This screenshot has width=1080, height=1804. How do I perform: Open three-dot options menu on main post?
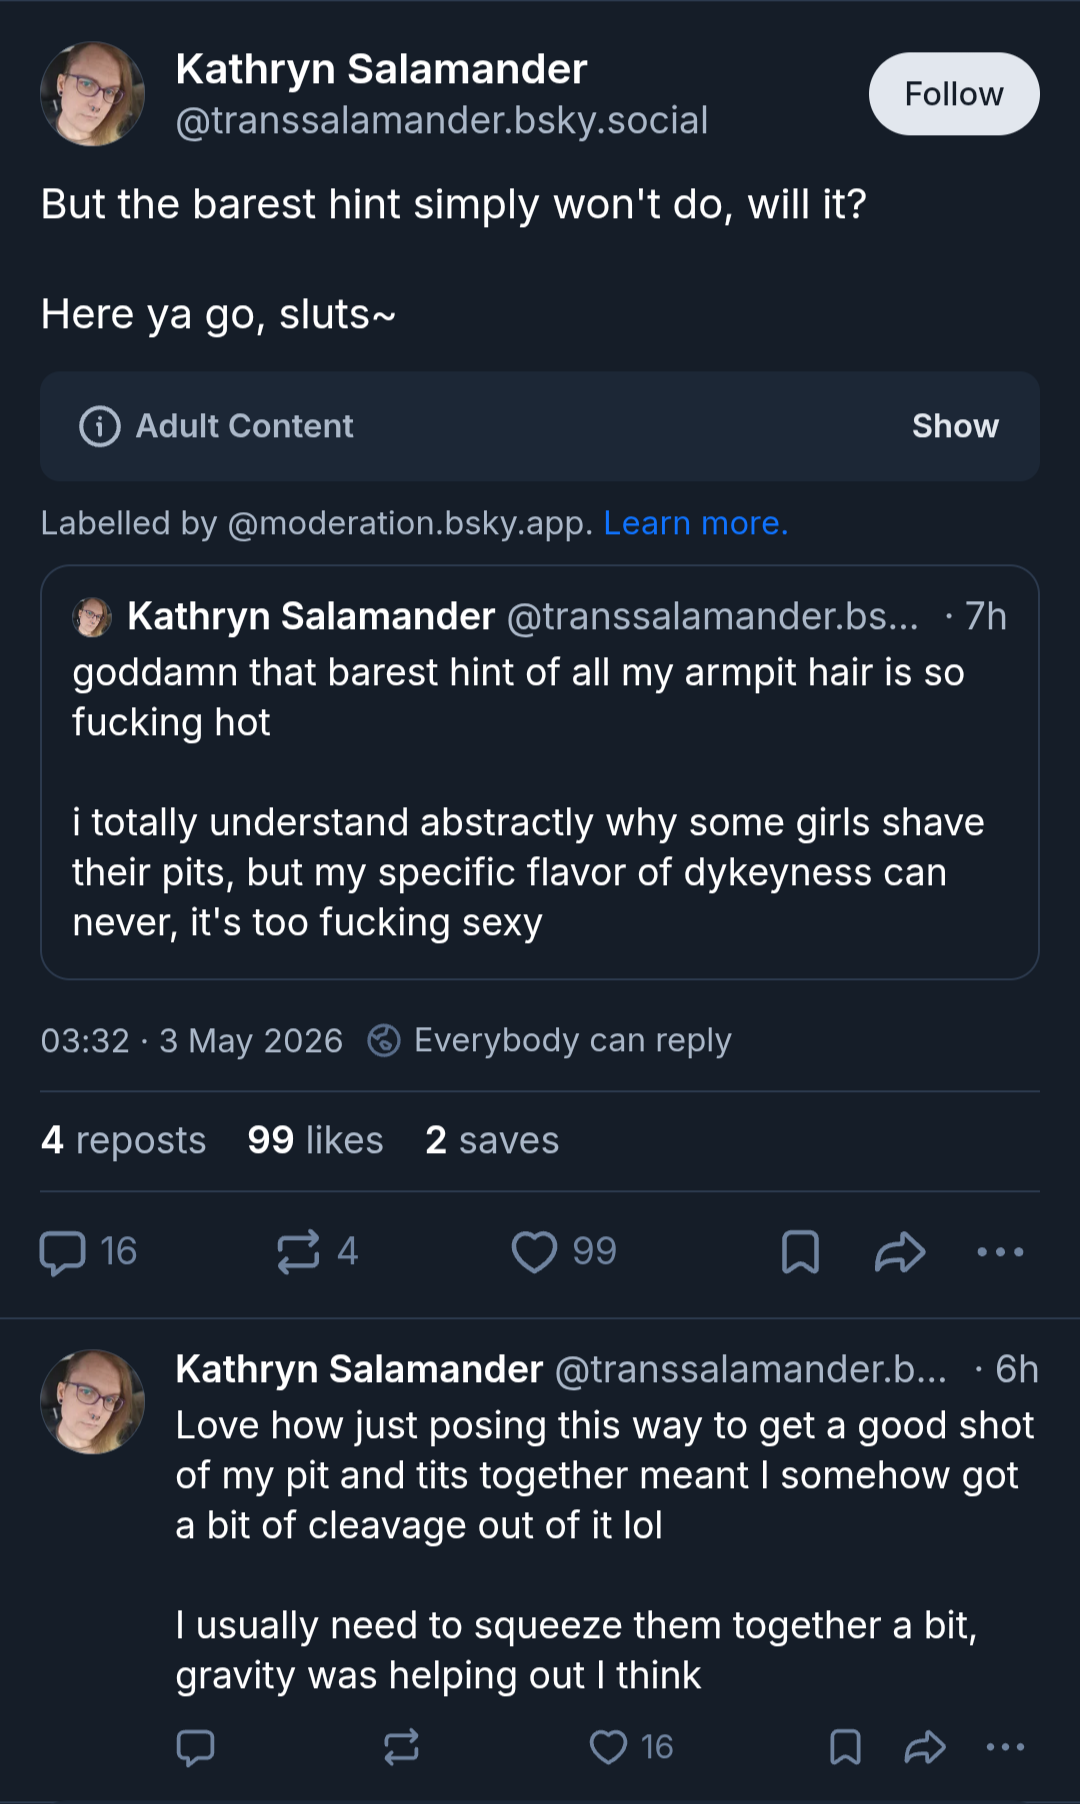tap(1000, 1252)
